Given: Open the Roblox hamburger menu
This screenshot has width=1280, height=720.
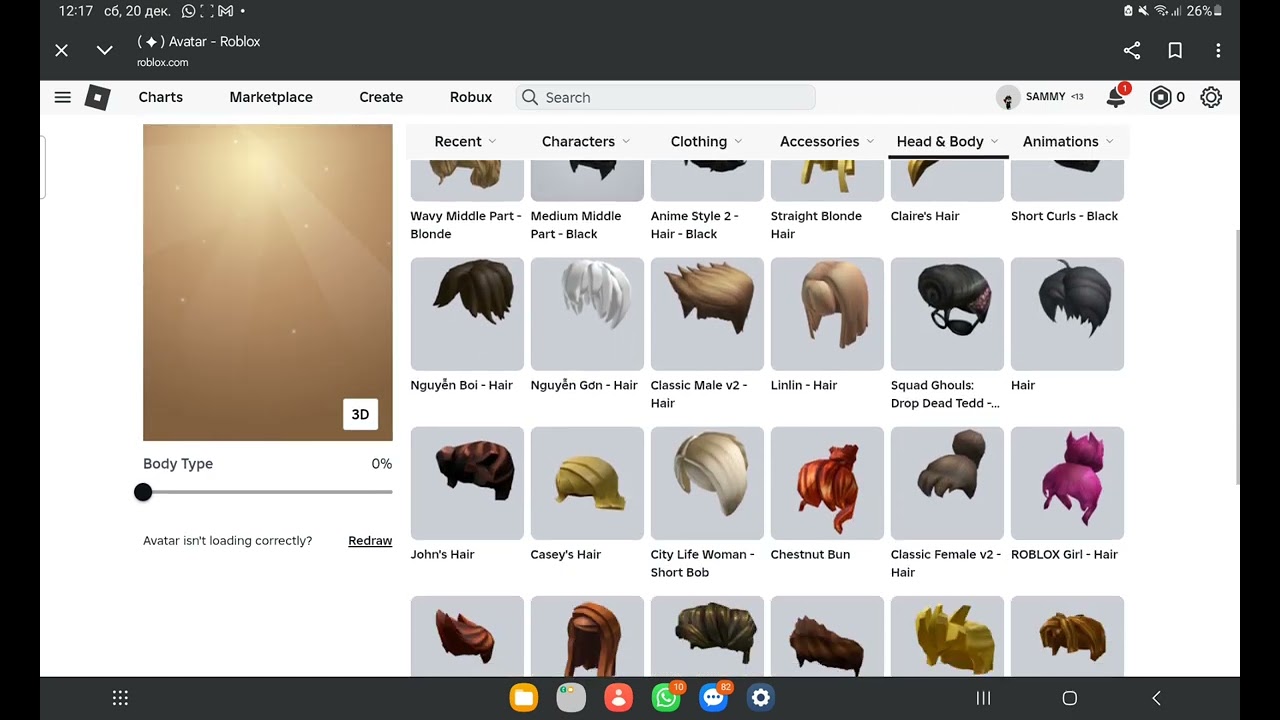Looking at the screenshot, I should tap(62, 97).
